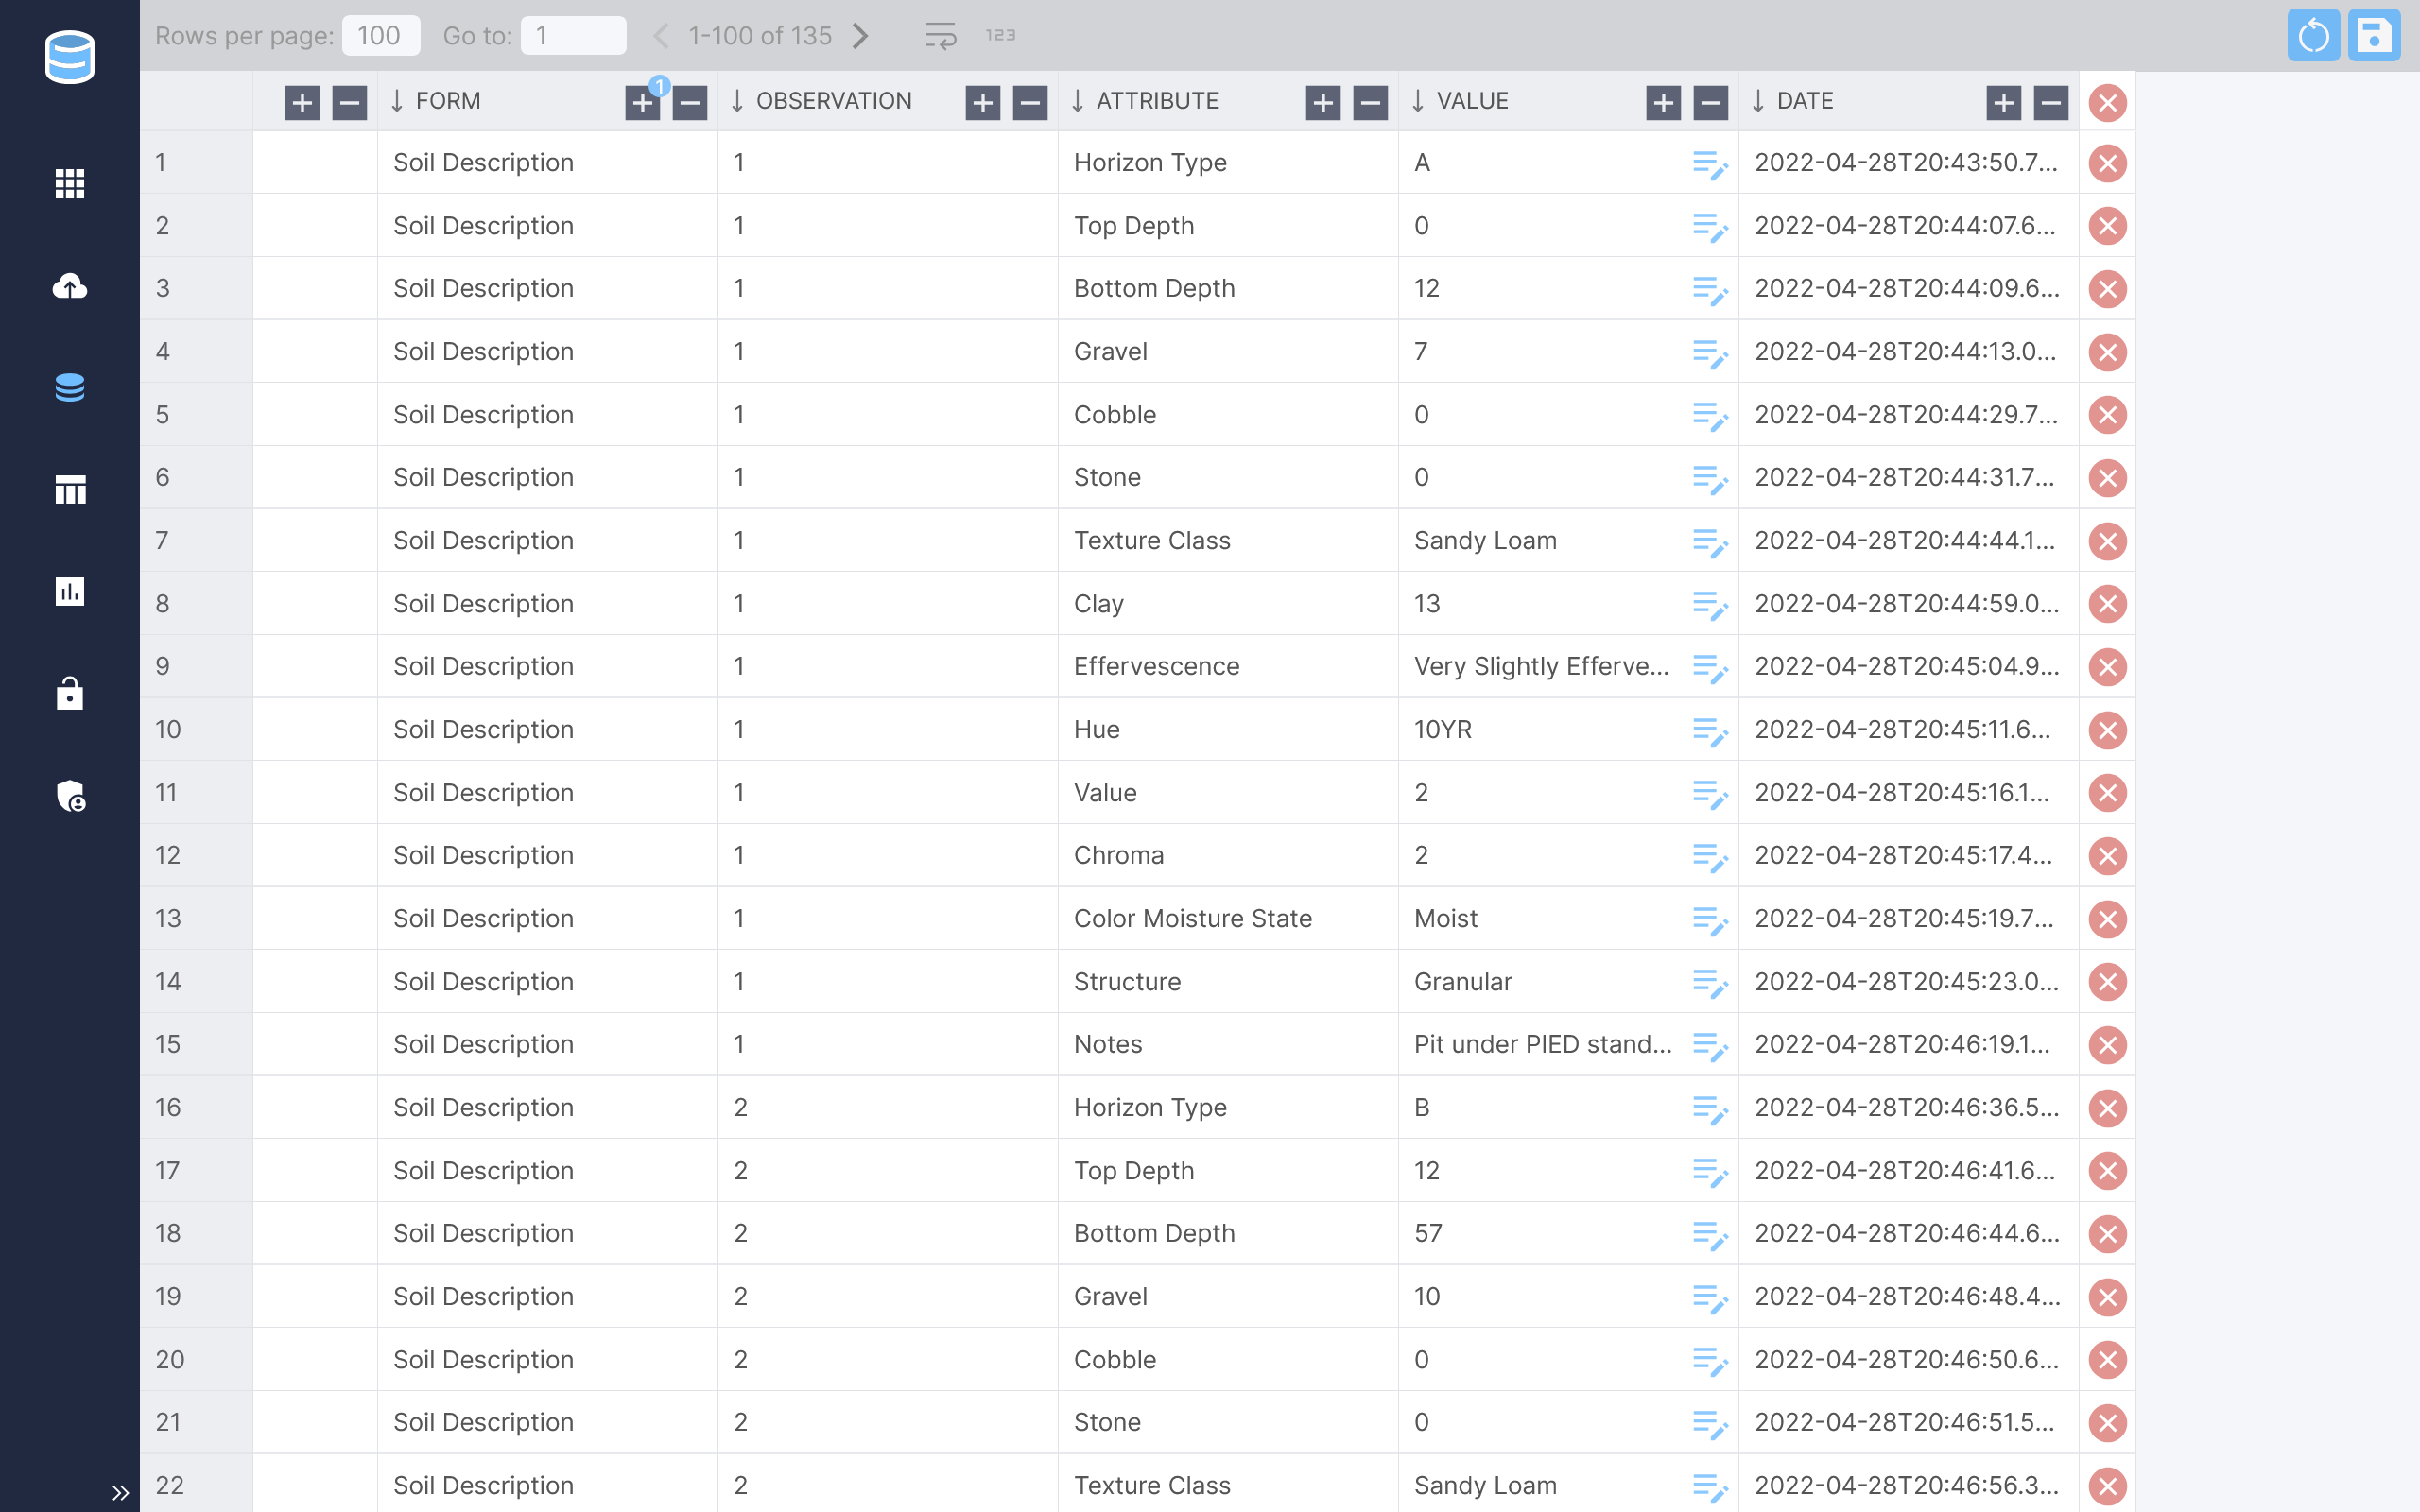Remove filter on OBSERVATION column minus
This screenshot has width=2420, height=1512.
tap(1030, 102)
